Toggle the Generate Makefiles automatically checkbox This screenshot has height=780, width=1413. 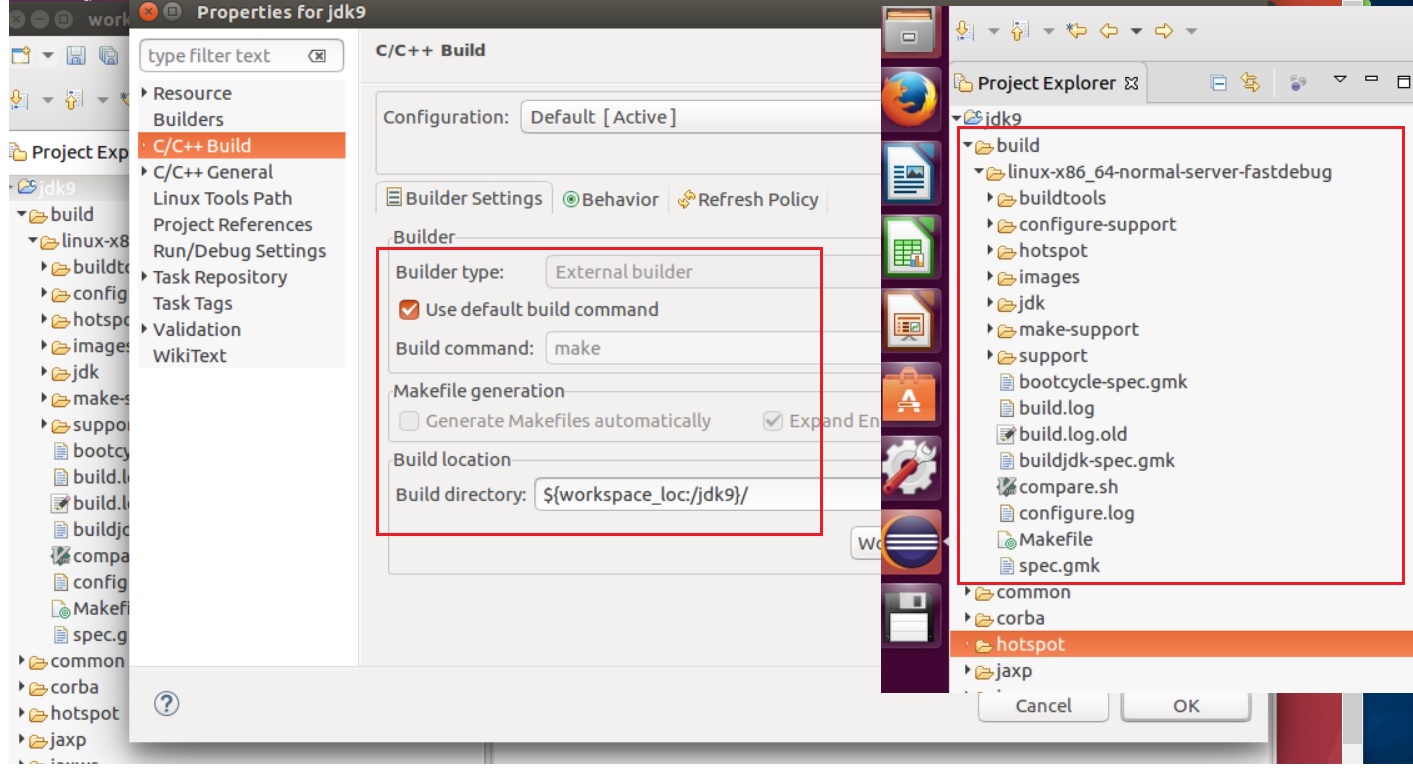[x=409, y=421]
